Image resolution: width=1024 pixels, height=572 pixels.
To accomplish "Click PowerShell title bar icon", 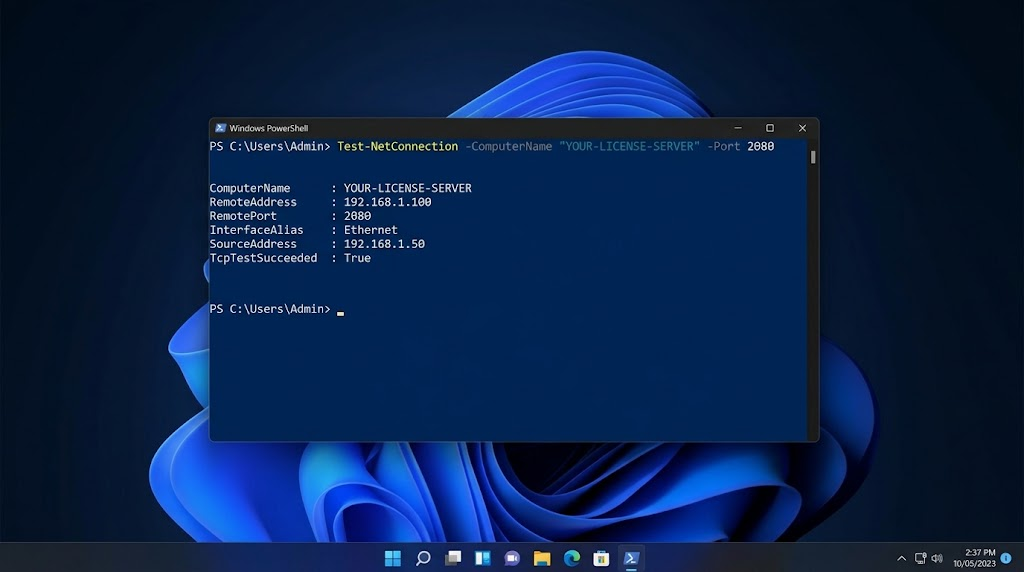I will click(220, 128).
